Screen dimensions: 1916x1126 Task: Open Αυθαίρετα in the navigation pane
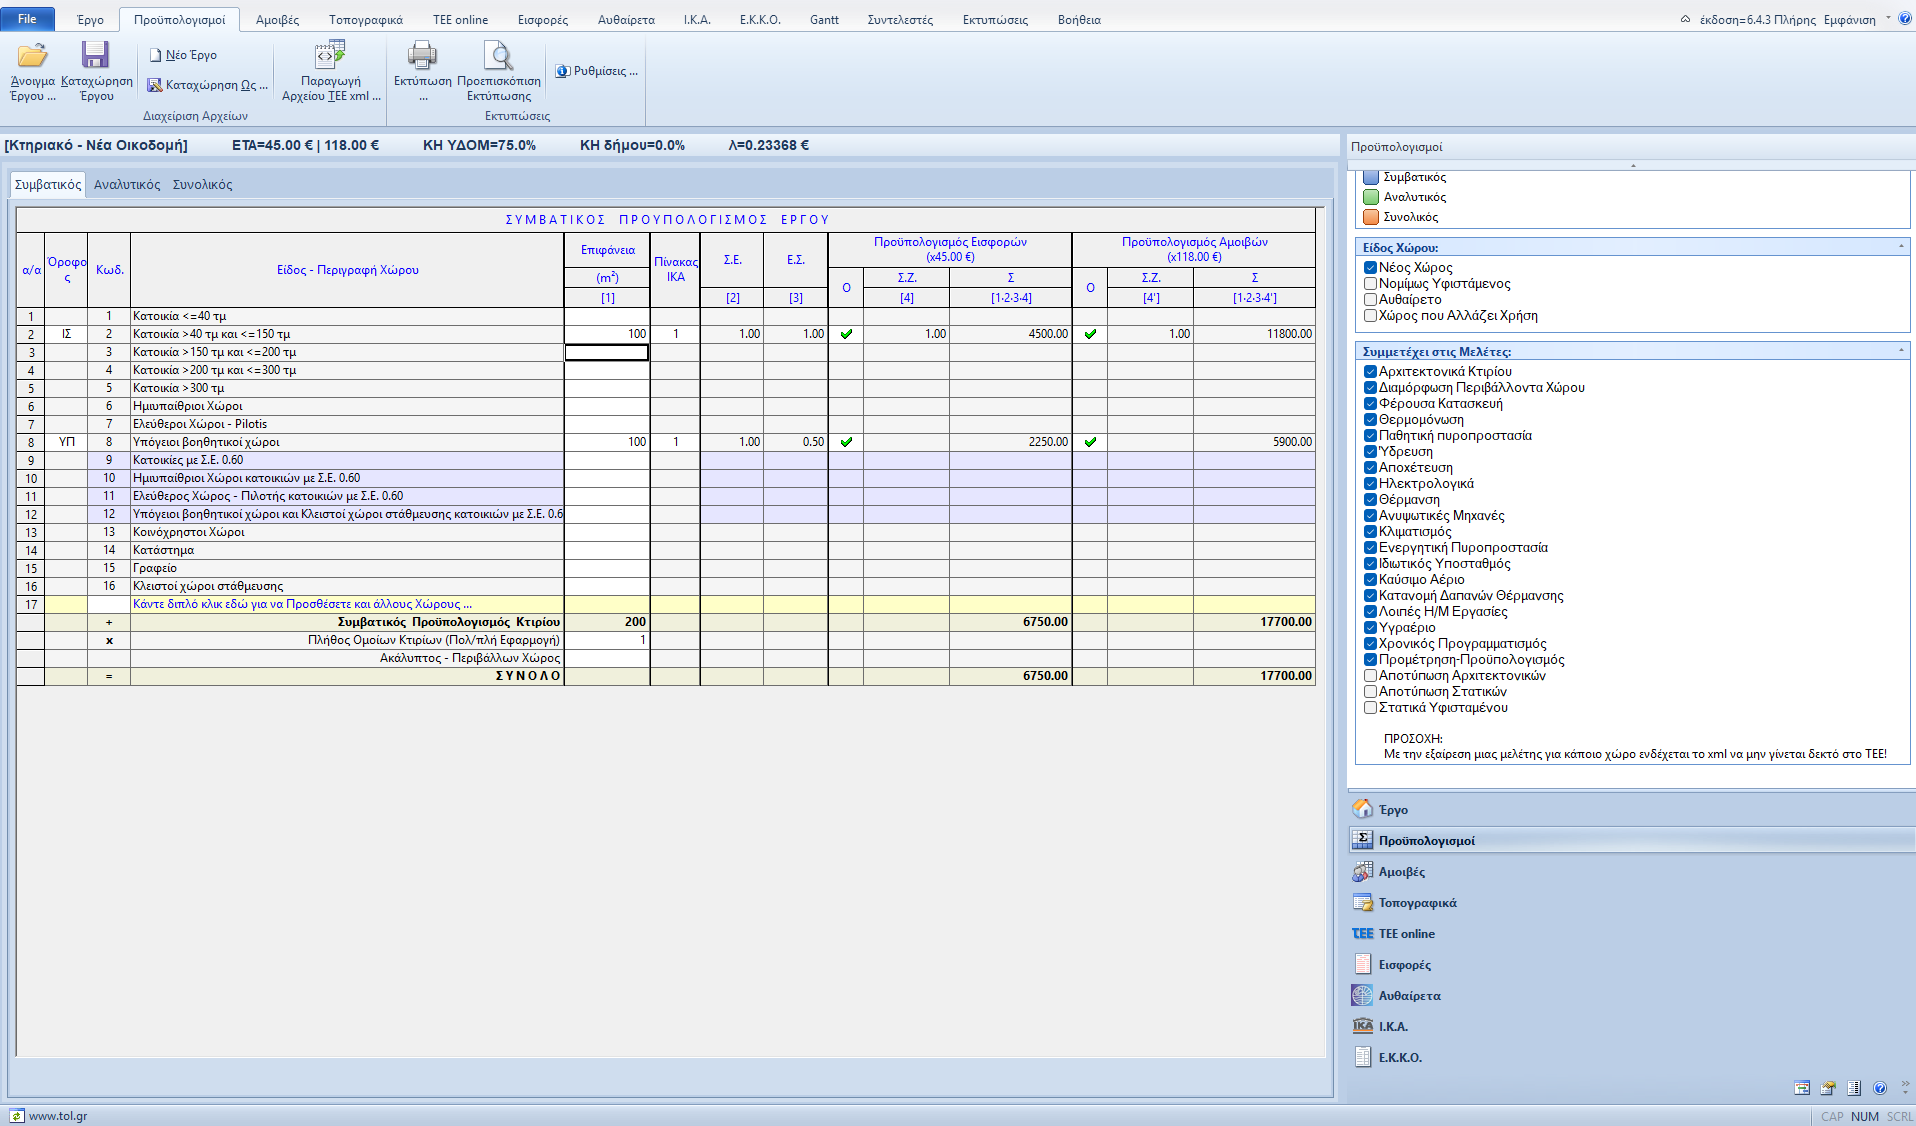pos(1409,996)
